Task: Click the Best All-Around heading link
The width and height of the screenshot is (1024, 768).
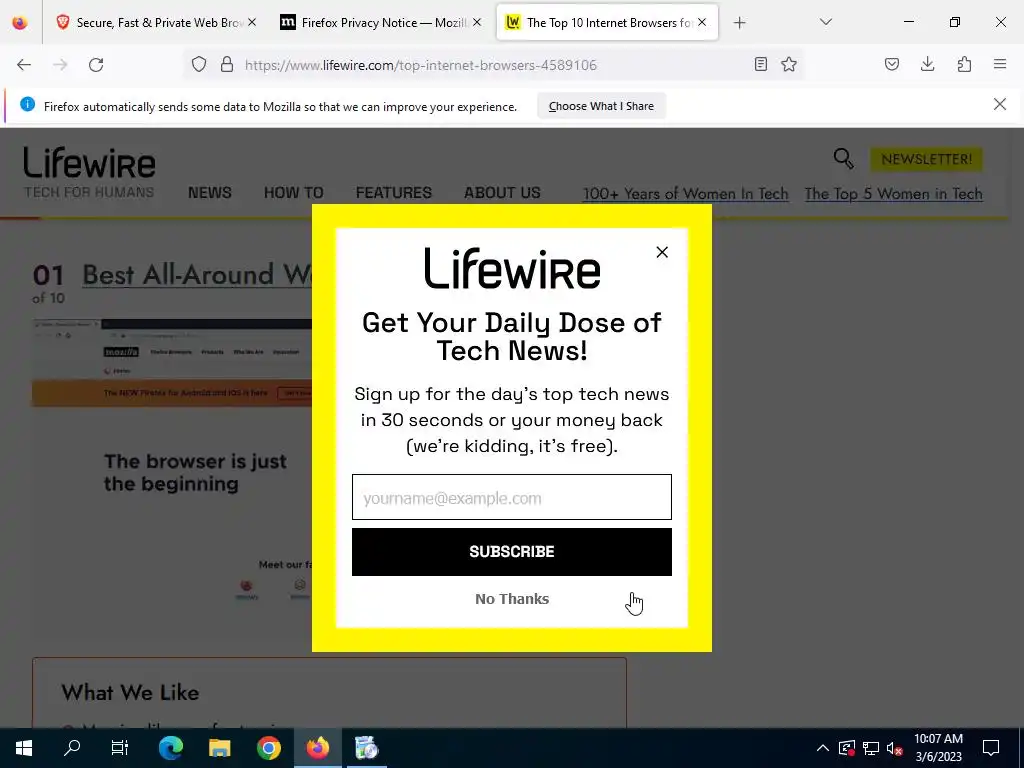Action: [197, 274]
